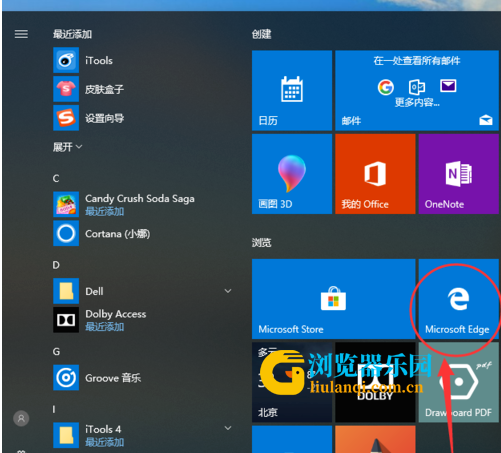
Task: Click the user account icon
Action: tap(21, 418)
